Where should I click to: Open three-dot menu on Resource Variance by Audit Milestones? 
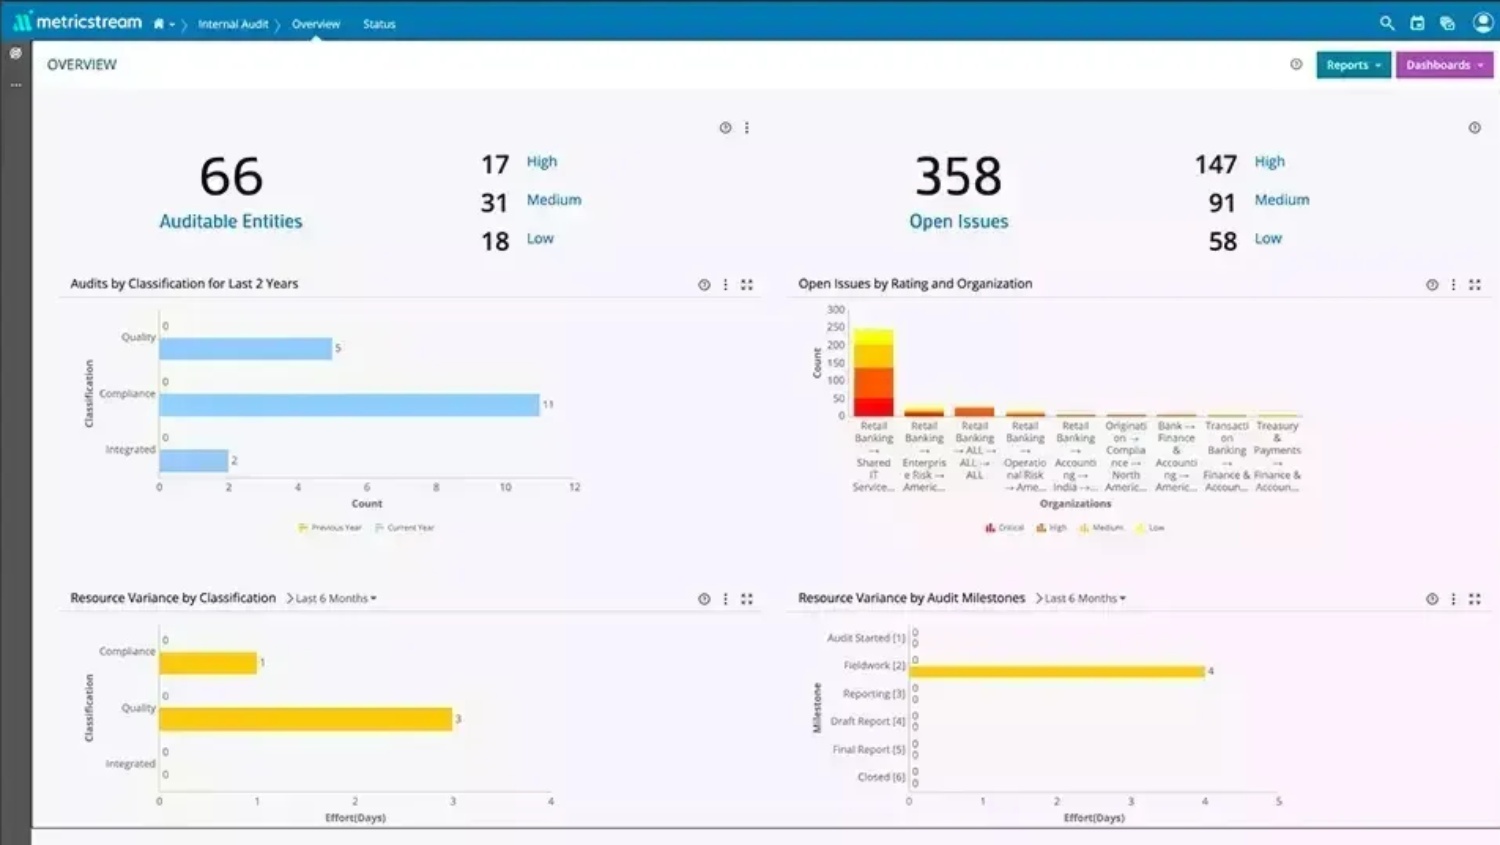pos(1453,598)
